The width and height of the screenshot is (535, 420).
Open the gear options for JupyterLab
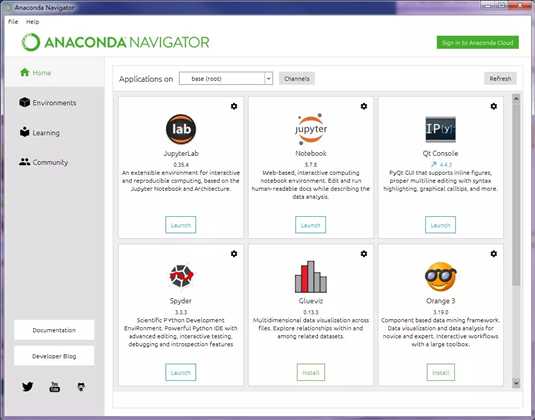(x=234, y=106)
